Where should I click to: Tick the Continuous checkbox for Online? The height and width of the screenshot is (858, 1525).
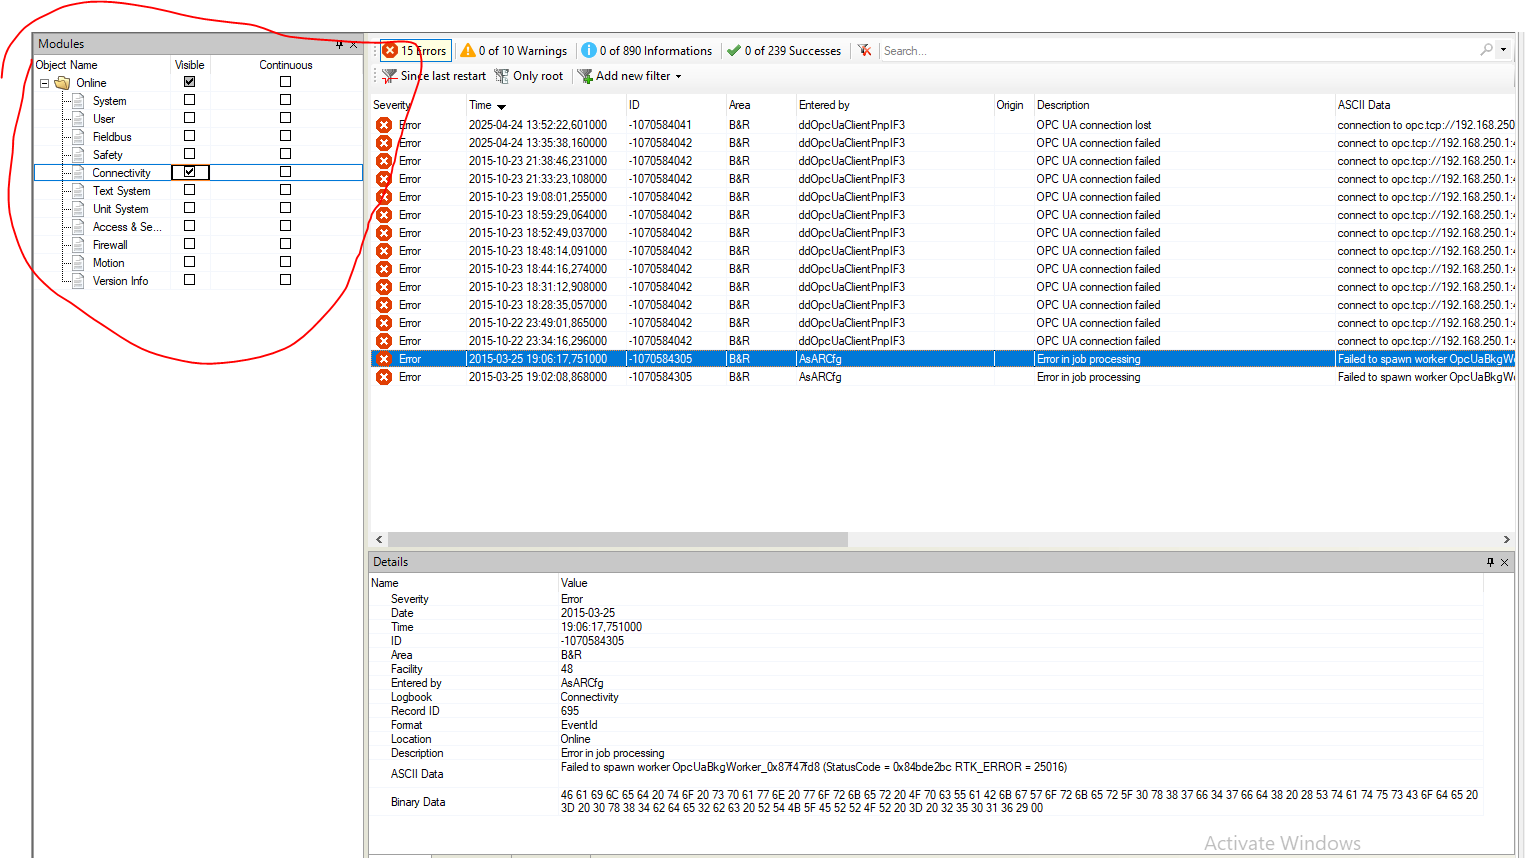[285, 82]
